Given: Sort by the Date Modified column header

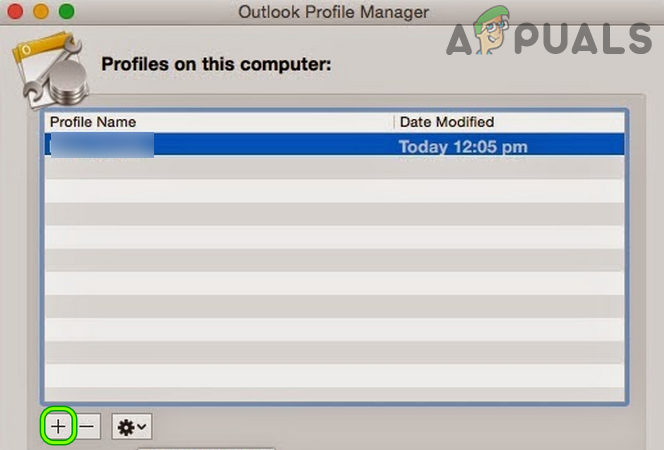Looking at the screenshot, I should 509,122.
